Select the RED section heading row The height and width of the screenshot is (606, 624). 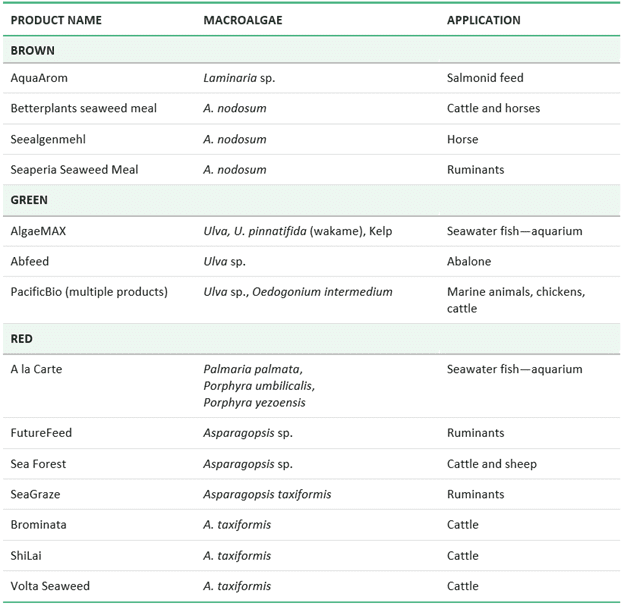22,339
